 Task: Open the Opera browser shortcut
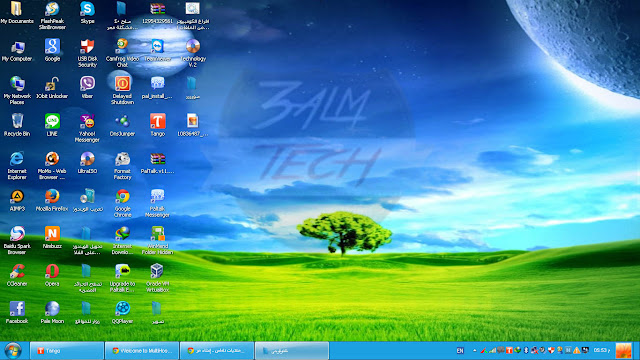52,275
